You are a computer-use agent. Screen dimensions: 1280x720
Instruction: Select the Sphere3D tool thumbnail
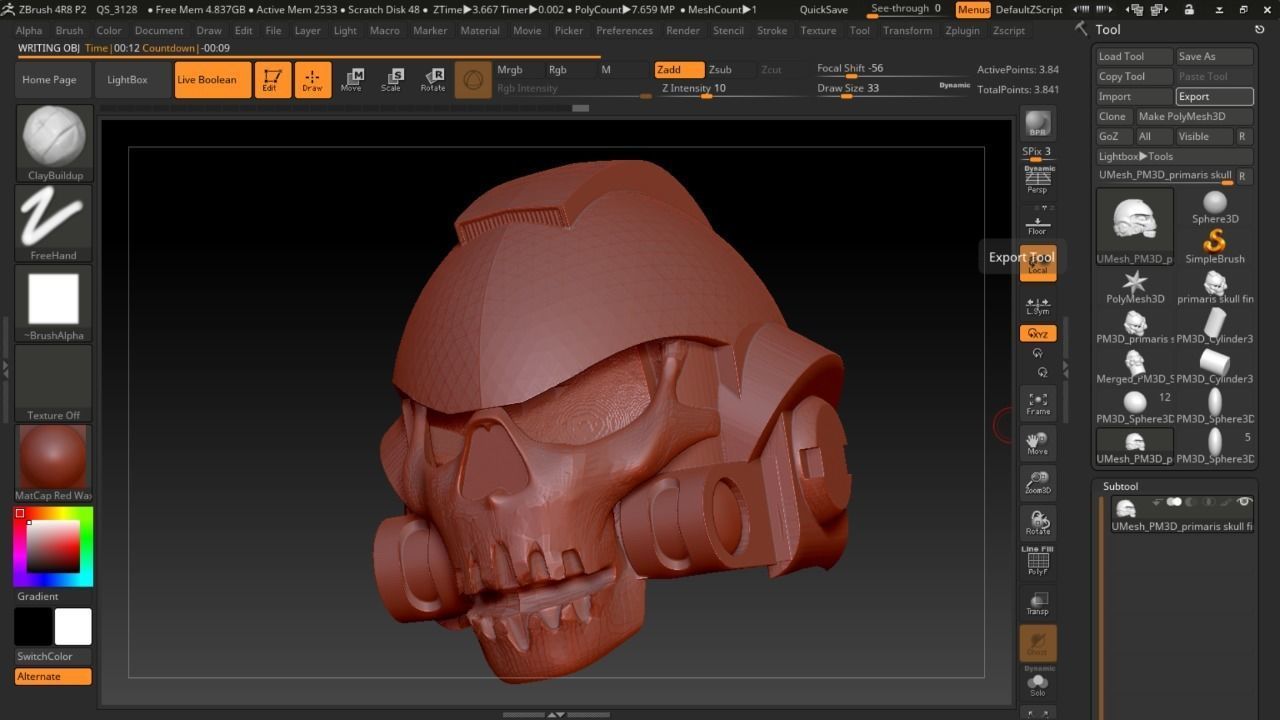[1215, 207]
